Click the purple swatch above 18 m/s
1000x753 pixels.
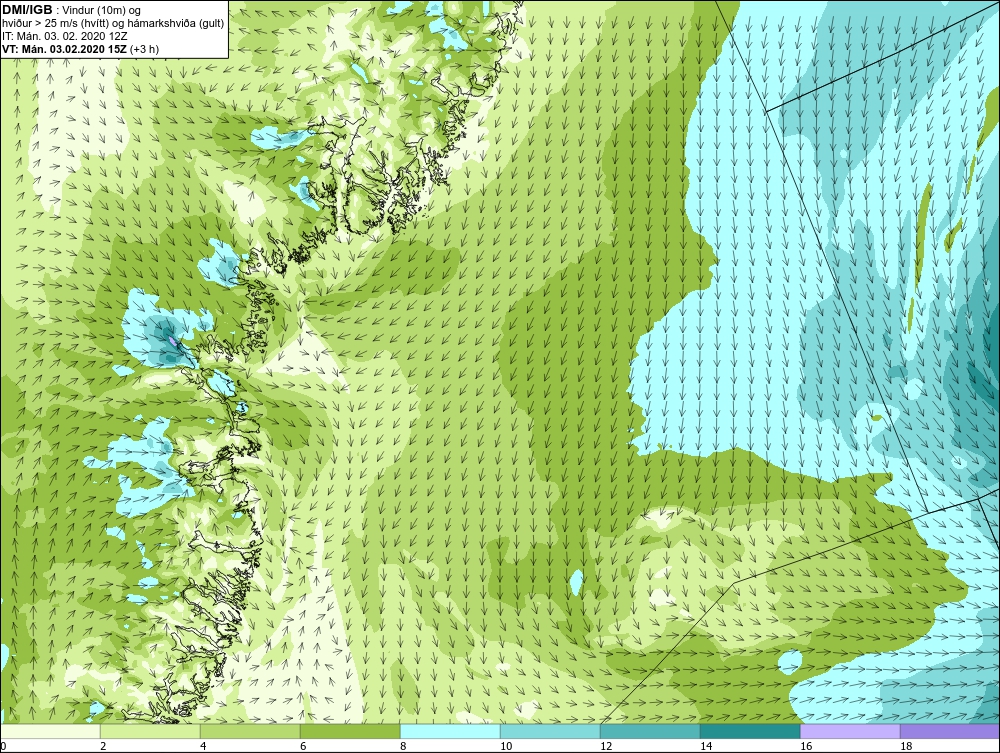pyautogui.click(x=950, y=731)
